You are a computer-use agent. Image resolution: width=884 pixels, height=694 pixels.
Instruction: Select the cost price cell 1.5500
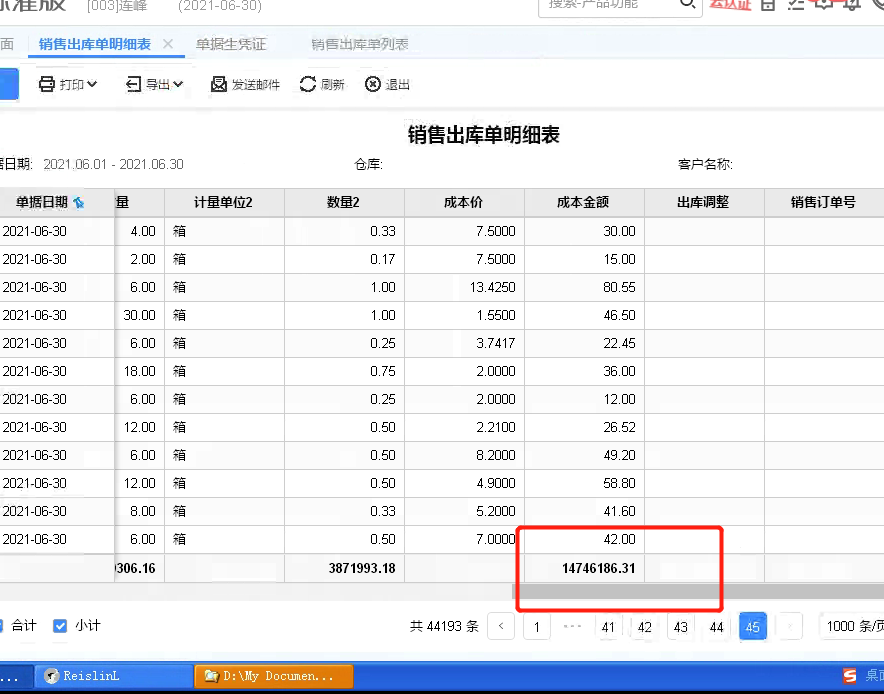tap(465, 315)
